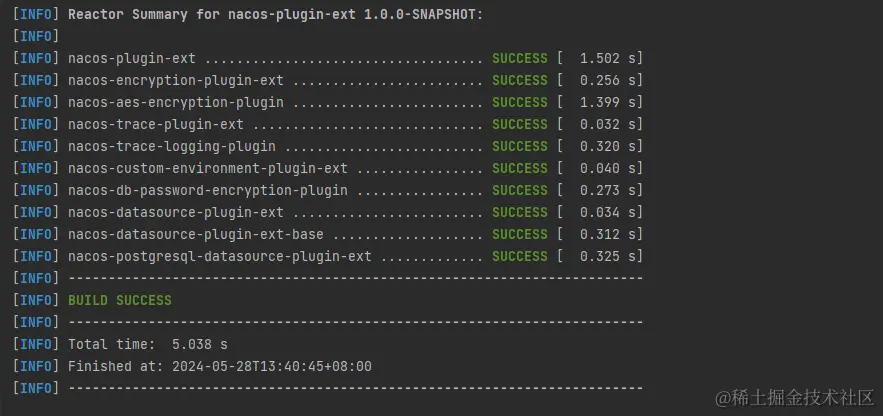This screenshot has width=883, height=416.
Task: Click nacos-datasource-plugin-ext-base module text
Action: pyautogui.click(x=196, y=234)
